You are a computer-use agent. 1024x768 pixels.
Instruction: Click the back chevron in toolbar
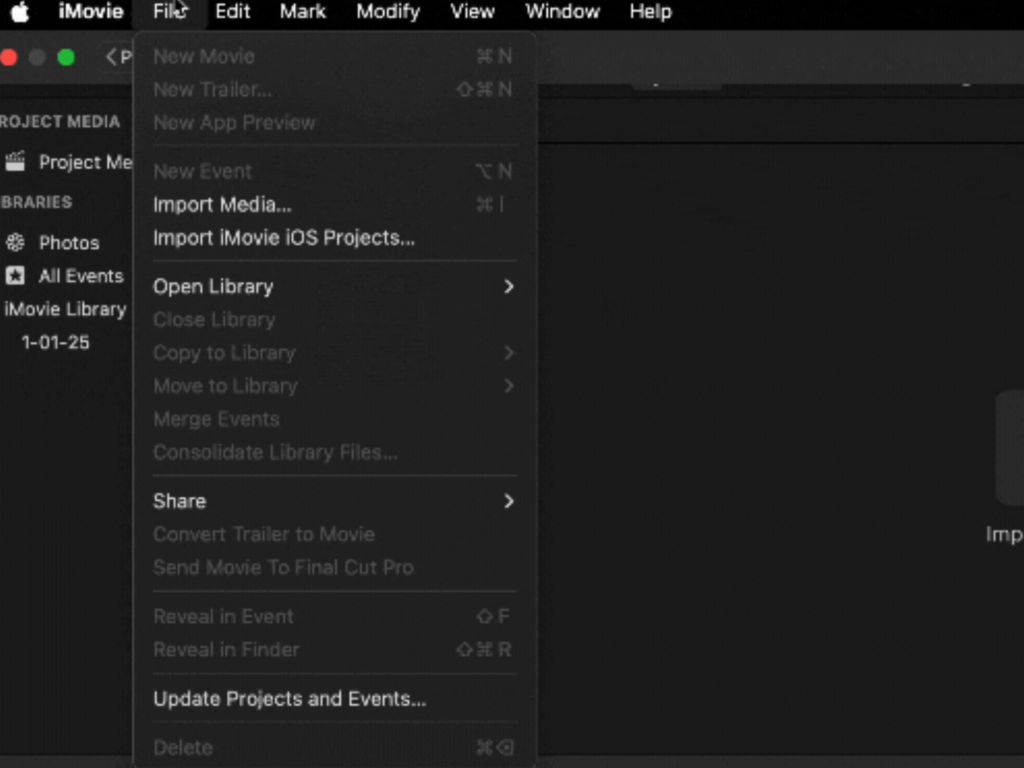coord(112,57)
